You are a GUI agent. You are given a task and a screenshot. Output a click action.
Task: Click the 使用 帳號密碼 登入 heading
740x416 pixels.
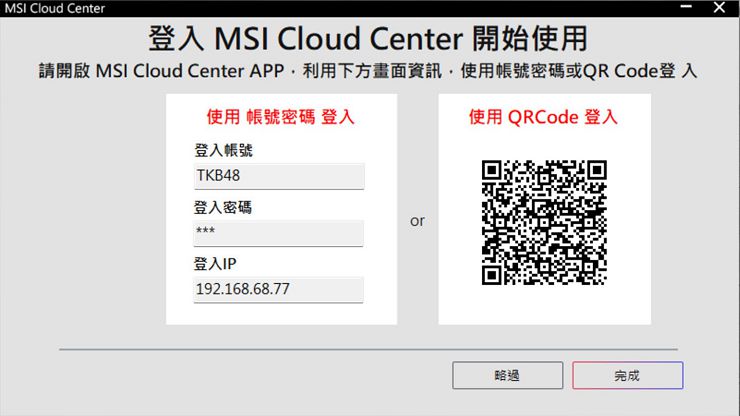(x=280, y=117)
